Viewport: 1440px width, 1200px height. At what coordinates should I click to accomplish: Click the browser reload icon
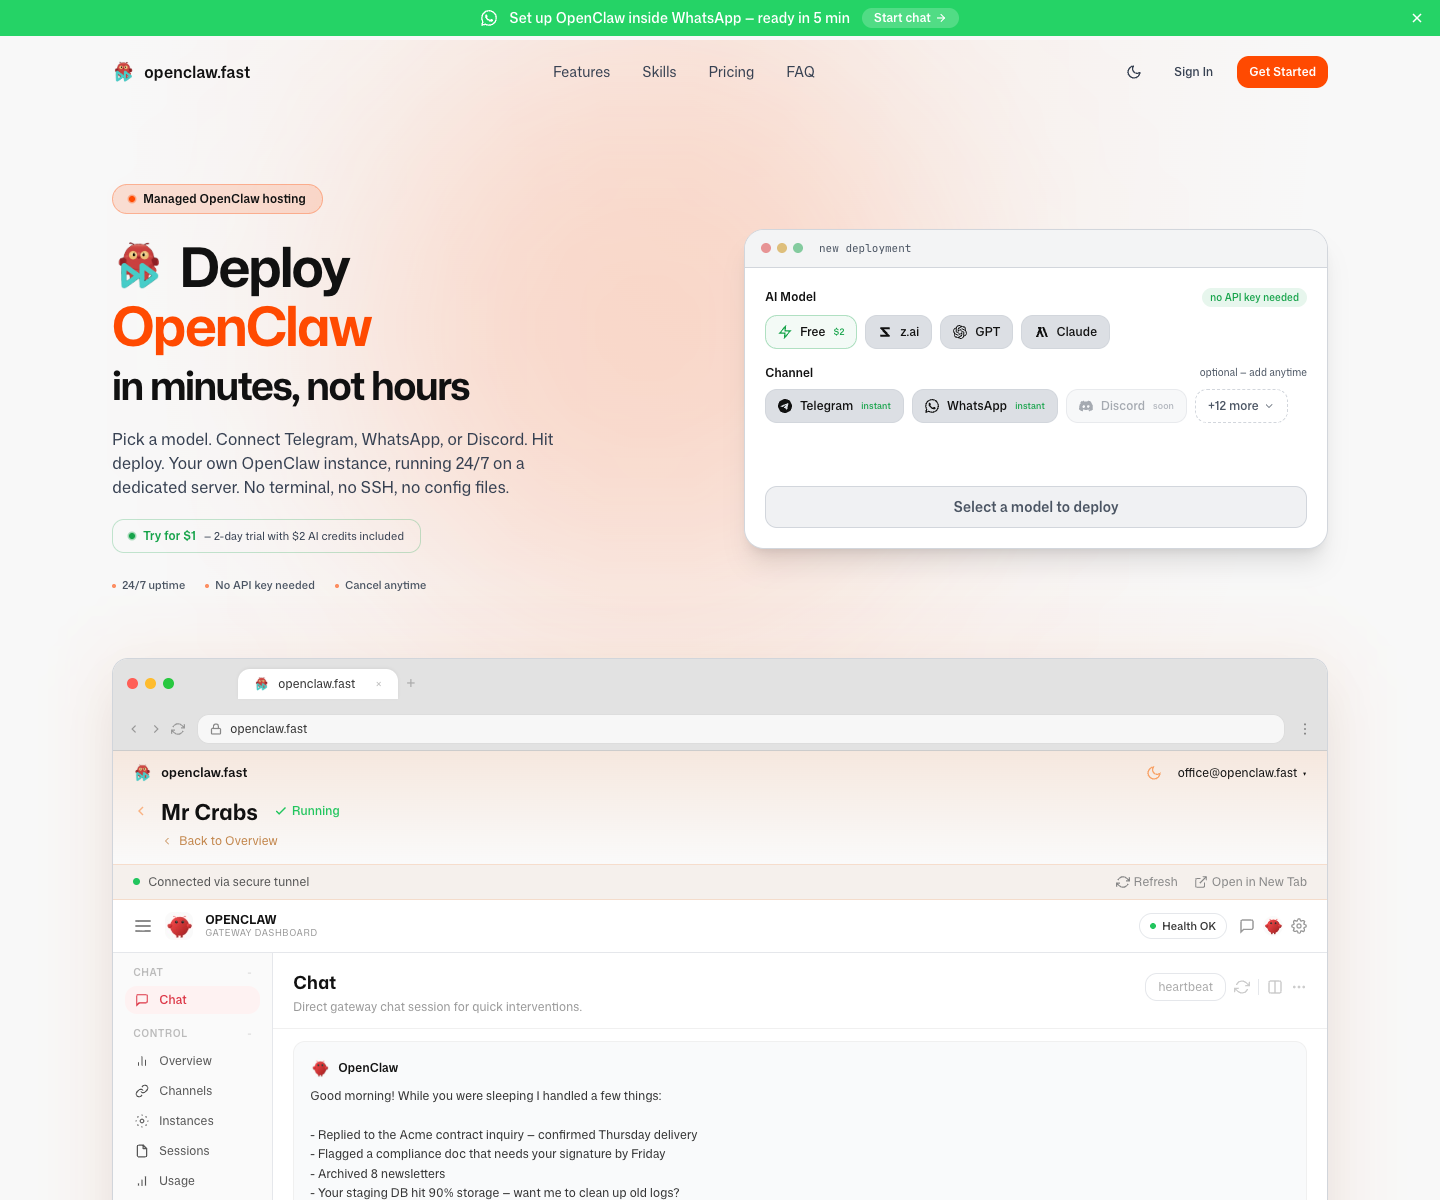pos(178,729)
